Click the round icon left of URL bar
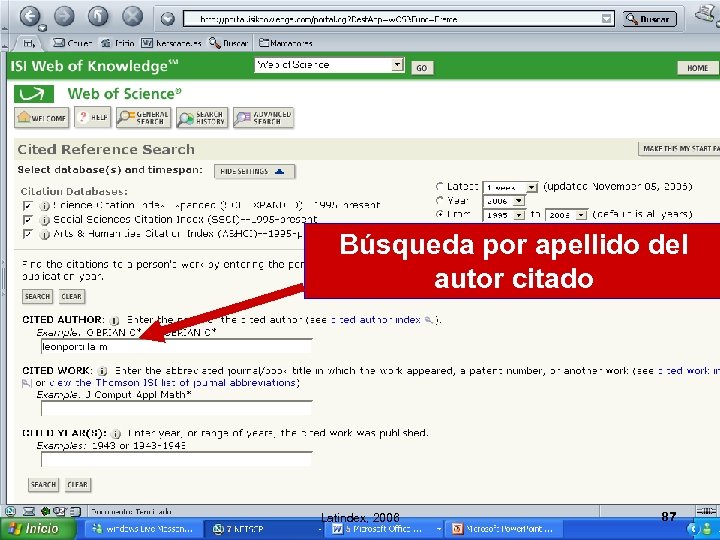Viewport: 720px width, 540px height. [168, 19]
